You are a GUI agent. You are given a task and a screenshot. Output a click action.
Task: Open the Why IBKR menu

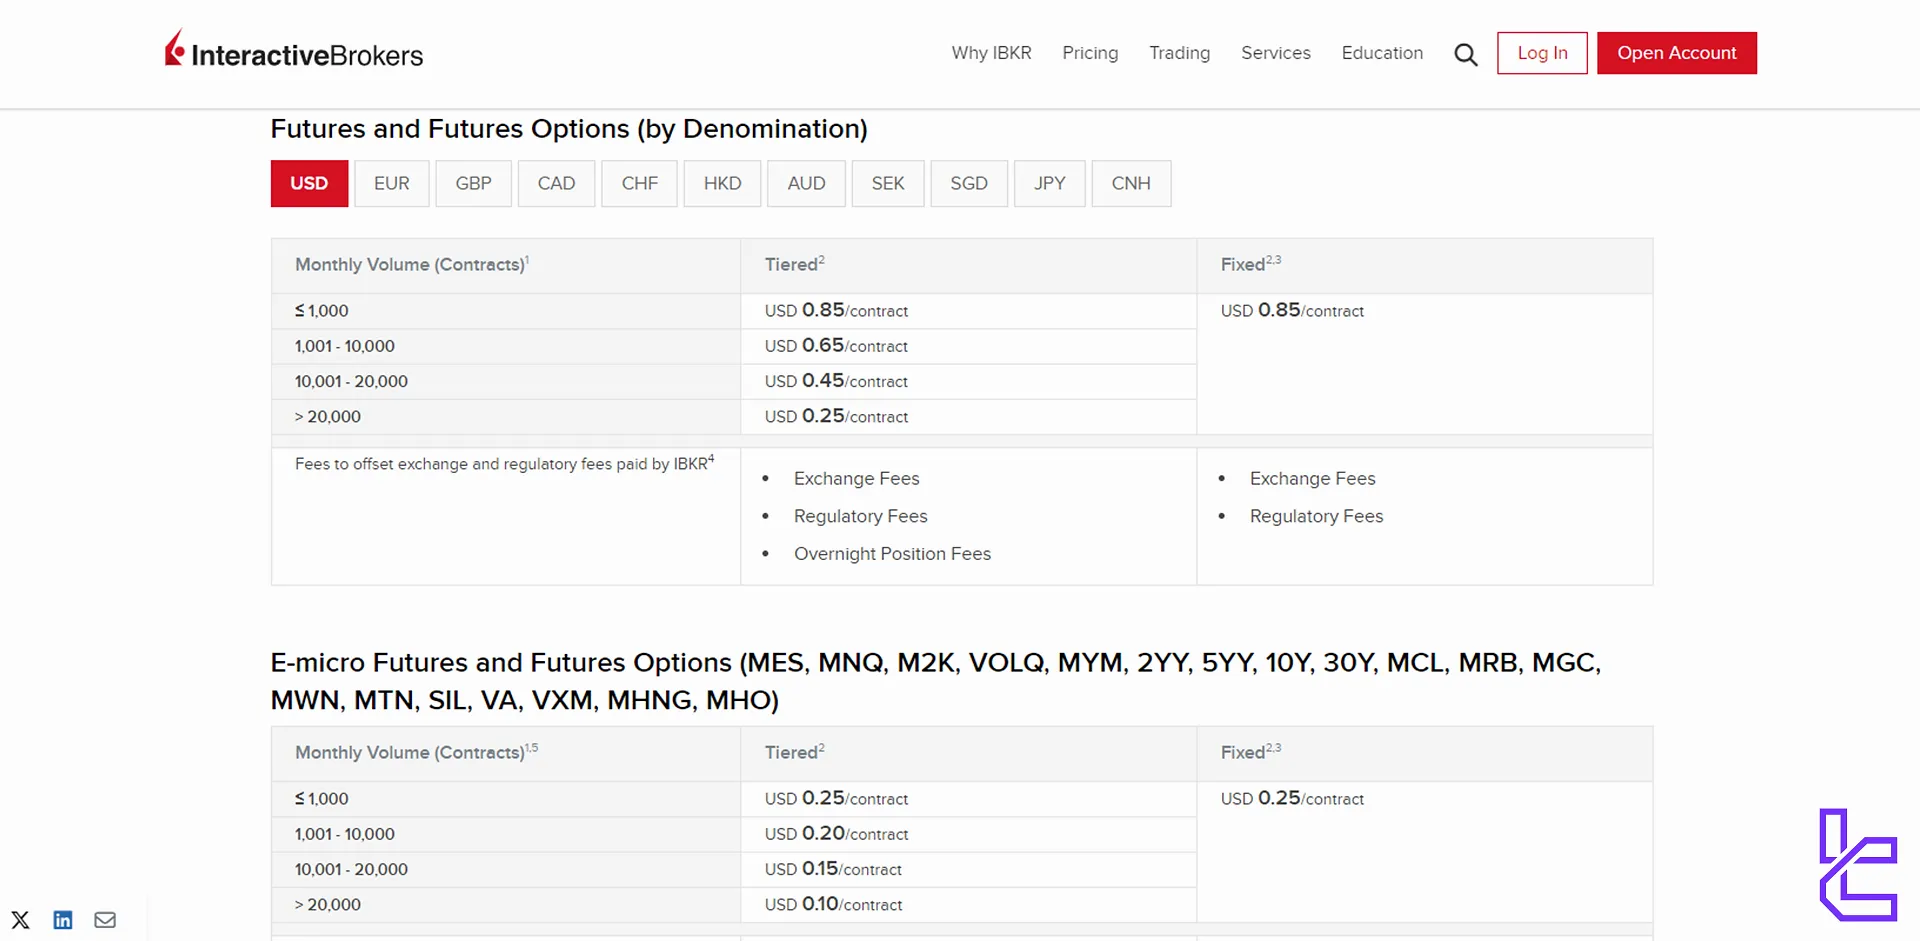coord(991,53)
